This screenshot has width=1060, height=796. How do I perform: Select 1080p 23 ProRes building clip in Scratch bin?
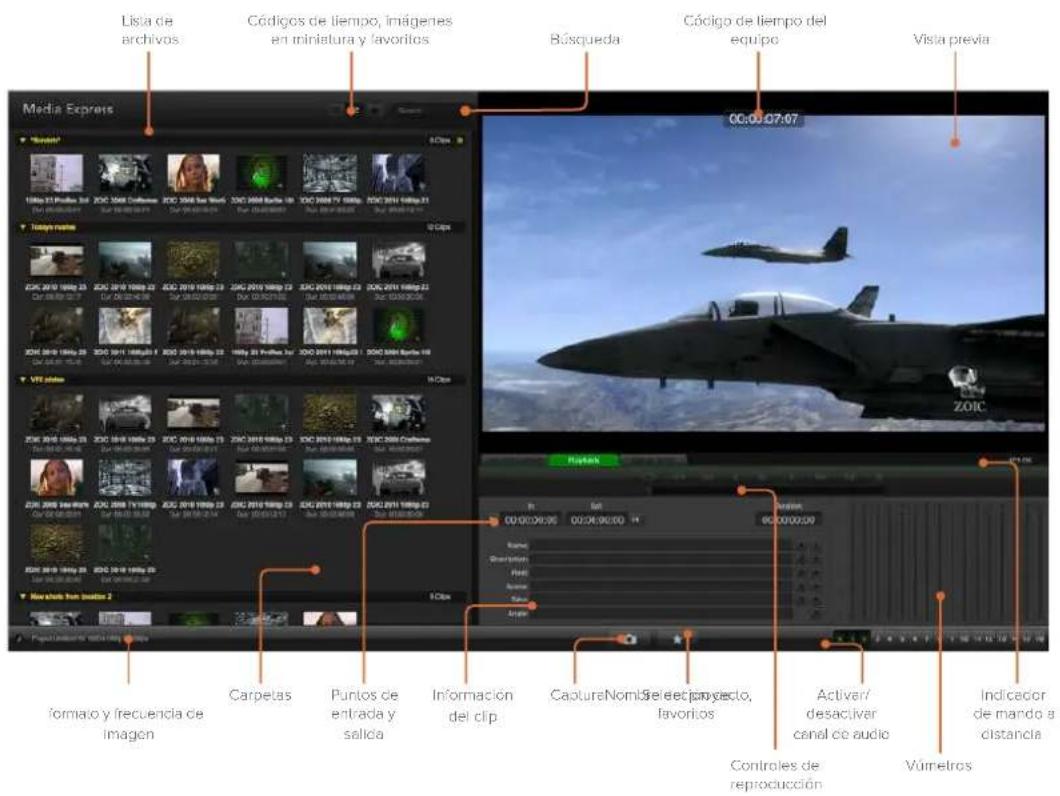point(57,173)
